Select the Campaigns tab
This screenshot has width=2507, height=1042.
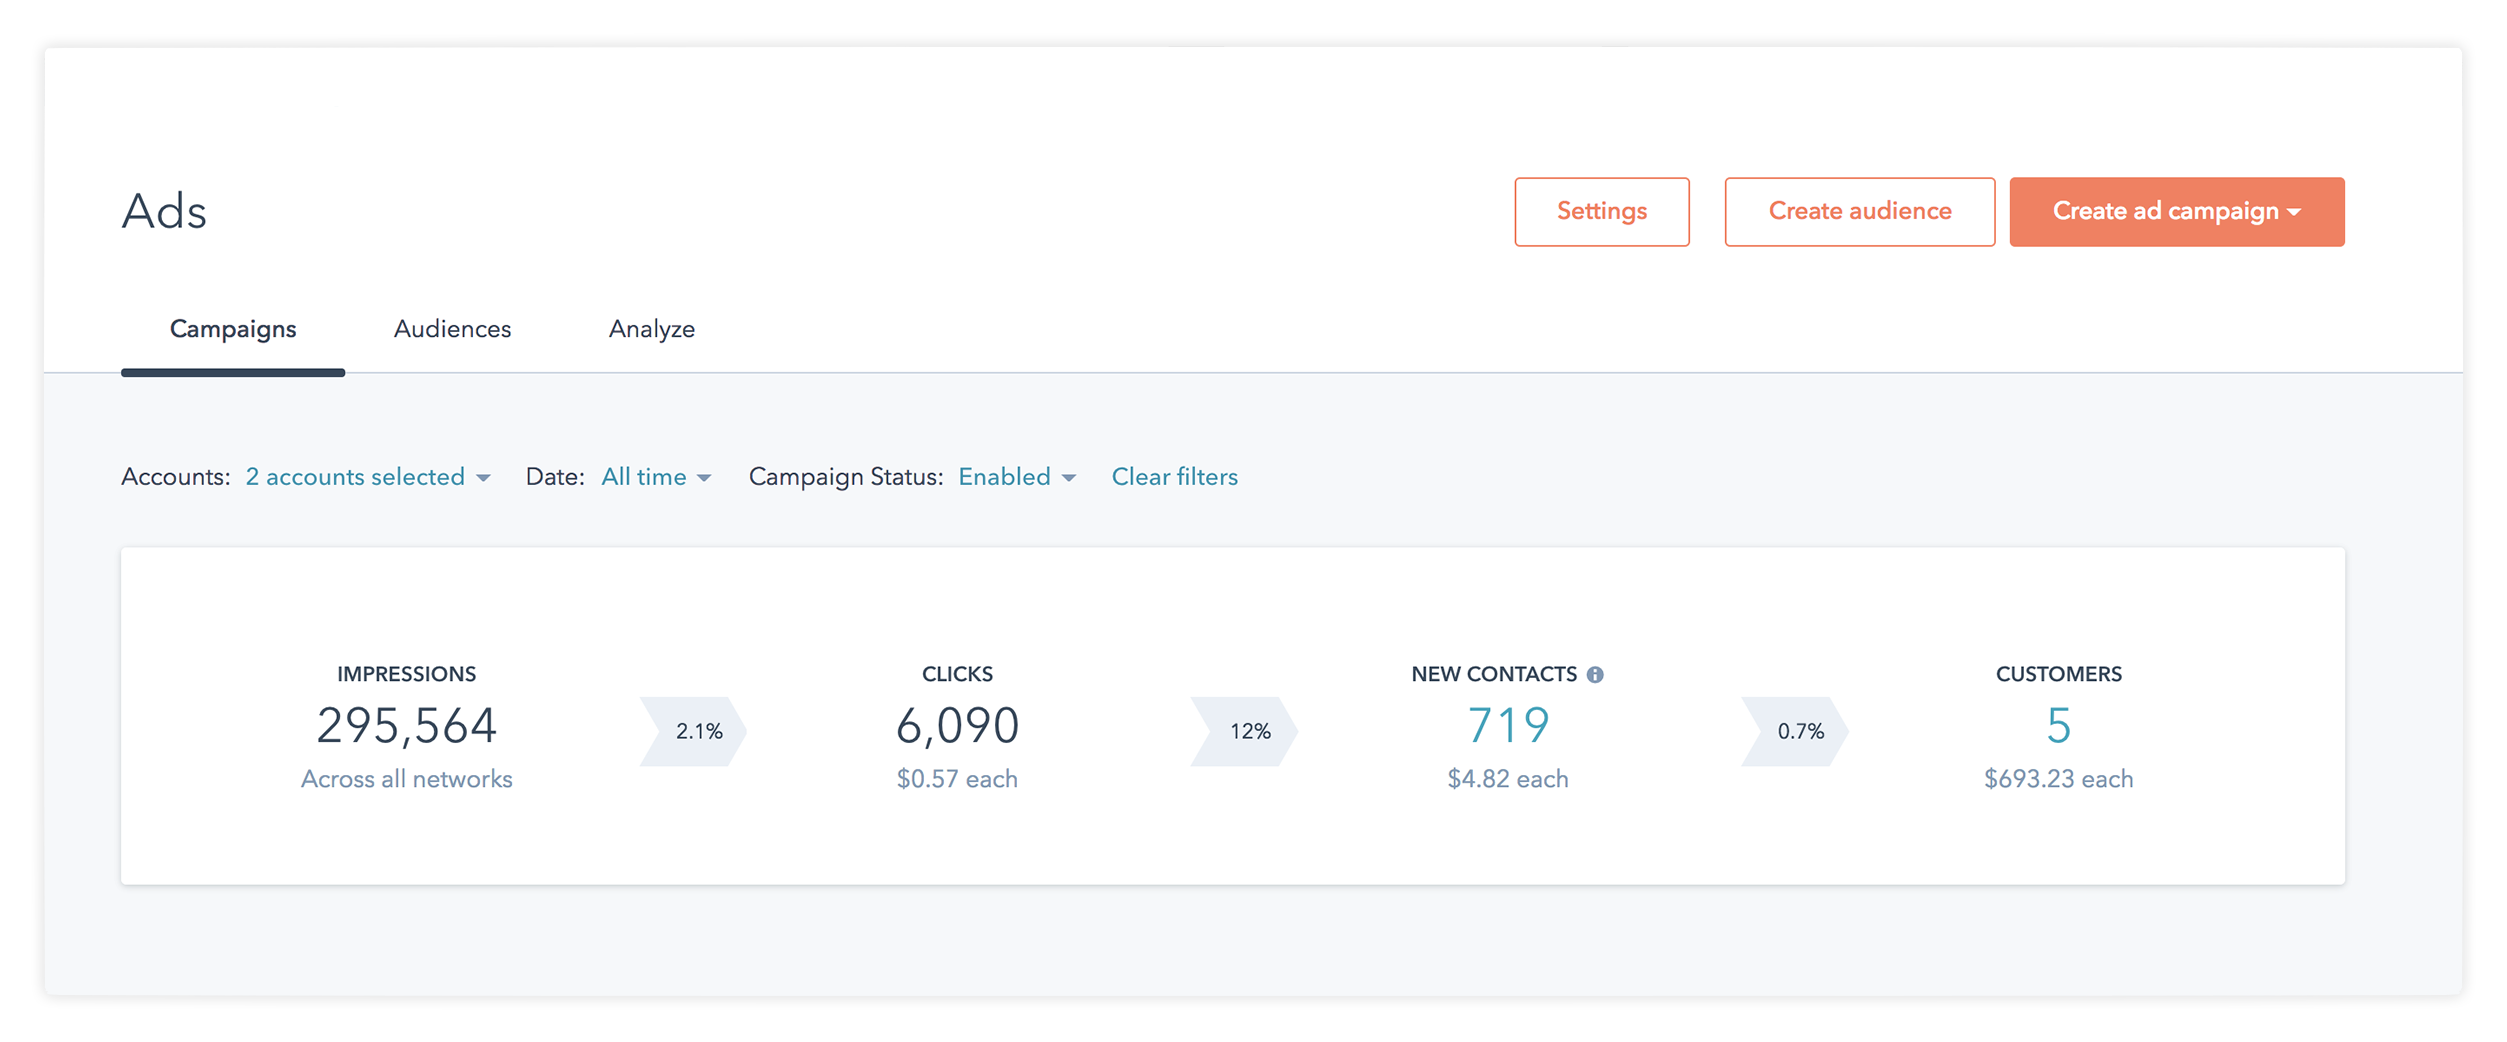tap(233, 329)
